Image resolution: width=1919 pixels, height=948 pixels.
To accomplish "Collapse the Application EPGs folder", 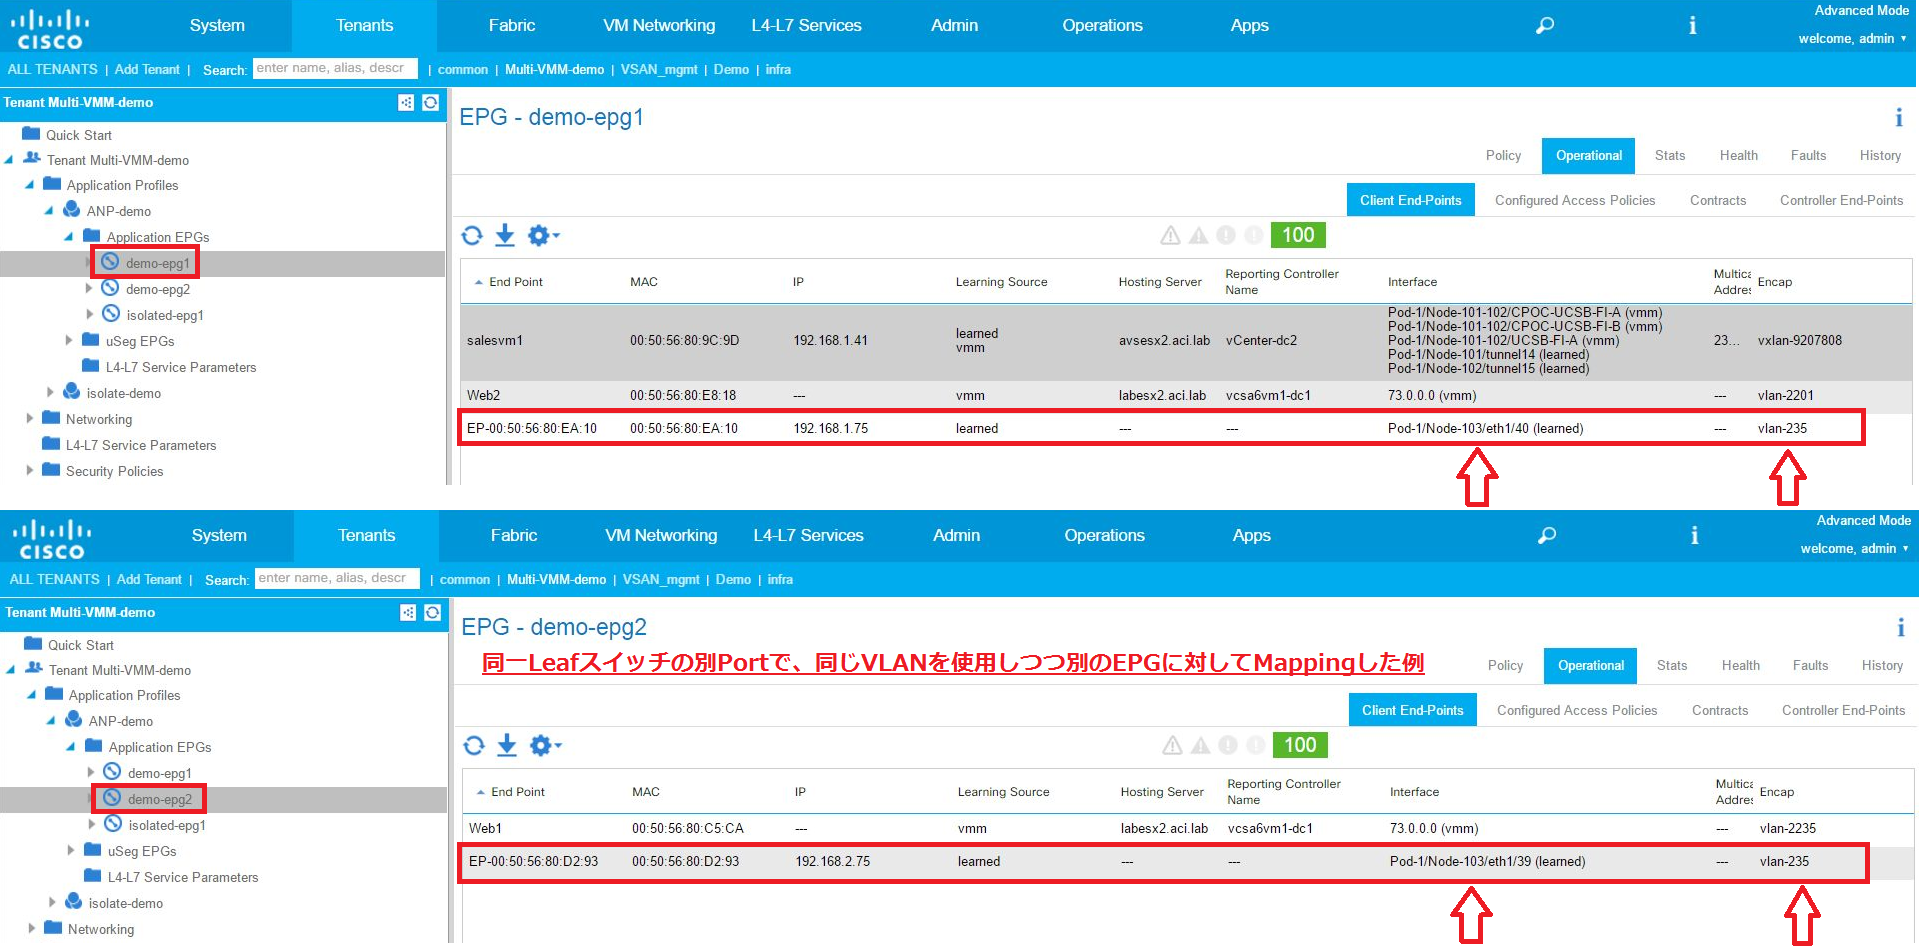I will point(69,237).
